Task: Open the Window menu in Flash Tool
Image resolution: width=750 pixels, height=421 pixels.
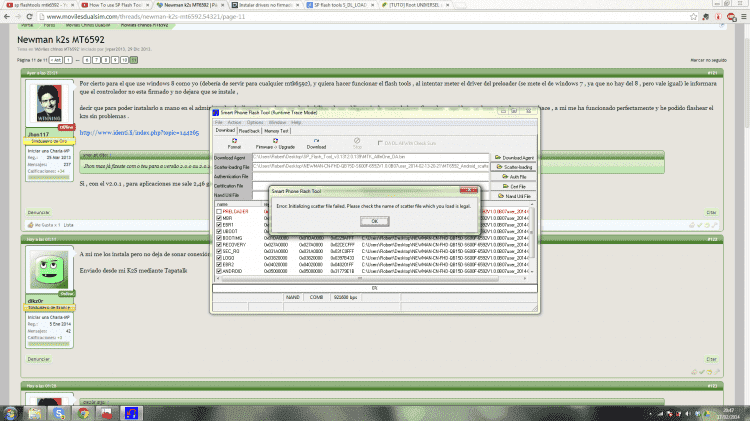Action: (277, 122)
